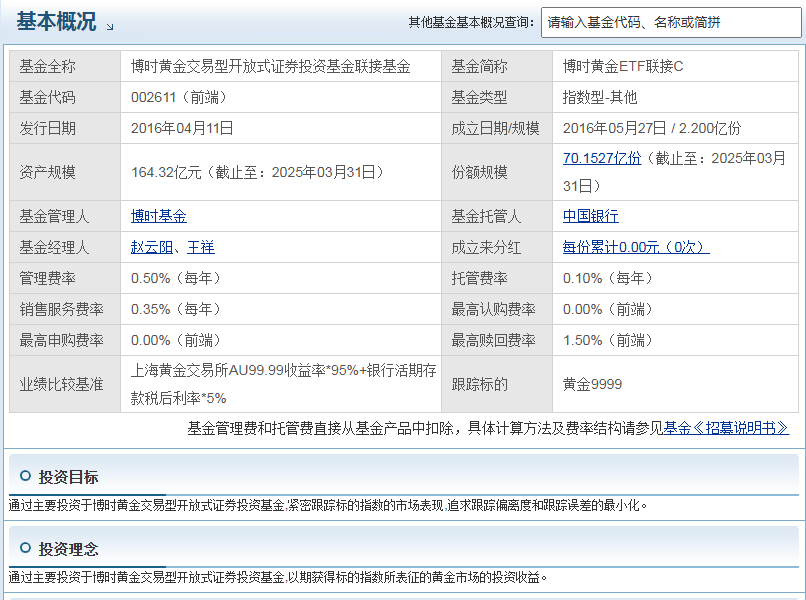Select the 销售服务费率 label cell

(65, 309)
